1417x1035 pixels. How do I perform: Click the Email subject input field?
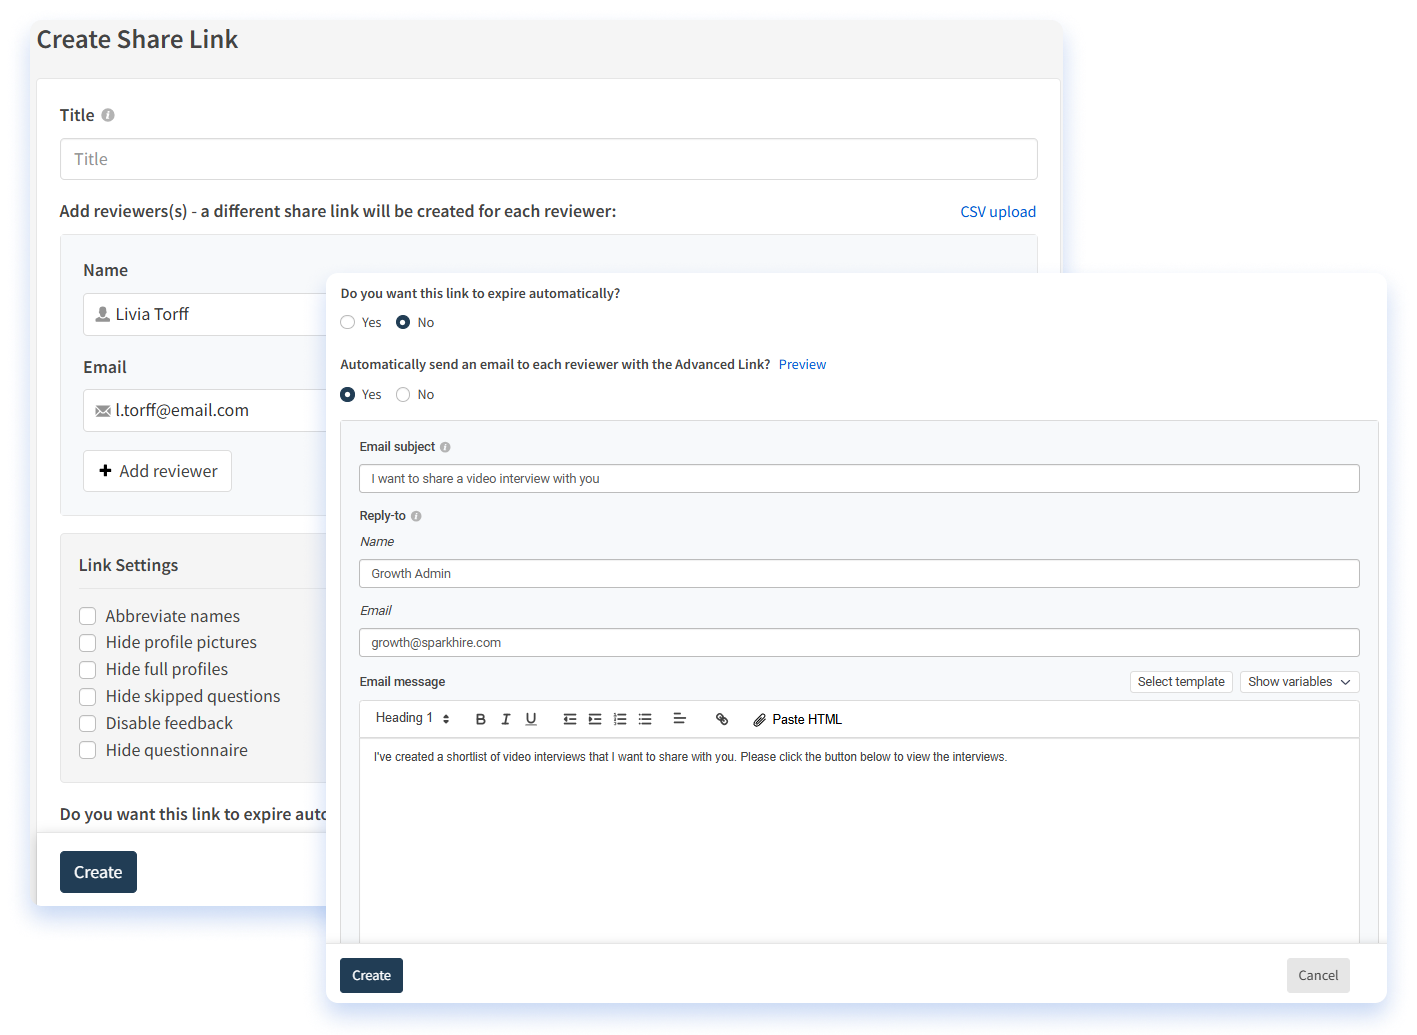[x=859, y=479]
